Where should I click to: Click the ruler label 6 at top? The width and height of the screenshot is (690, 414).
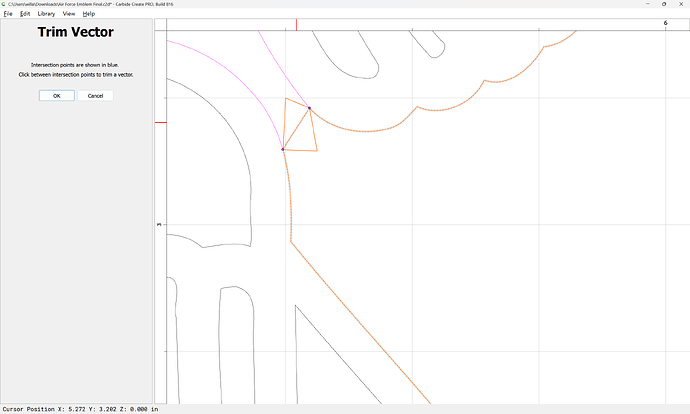(665, 23)
